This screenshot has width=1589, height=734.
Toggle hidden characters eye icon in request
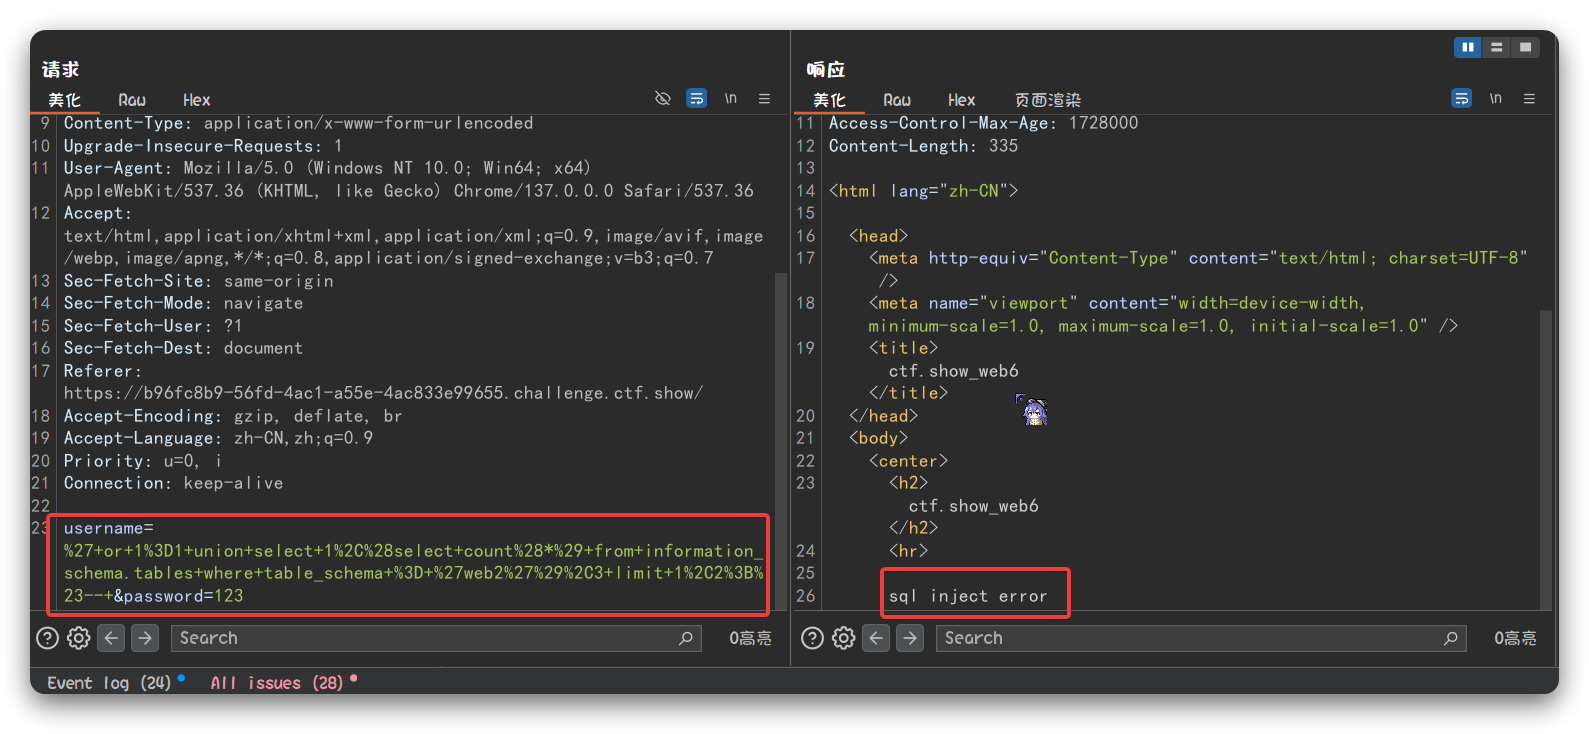point(662,98)
